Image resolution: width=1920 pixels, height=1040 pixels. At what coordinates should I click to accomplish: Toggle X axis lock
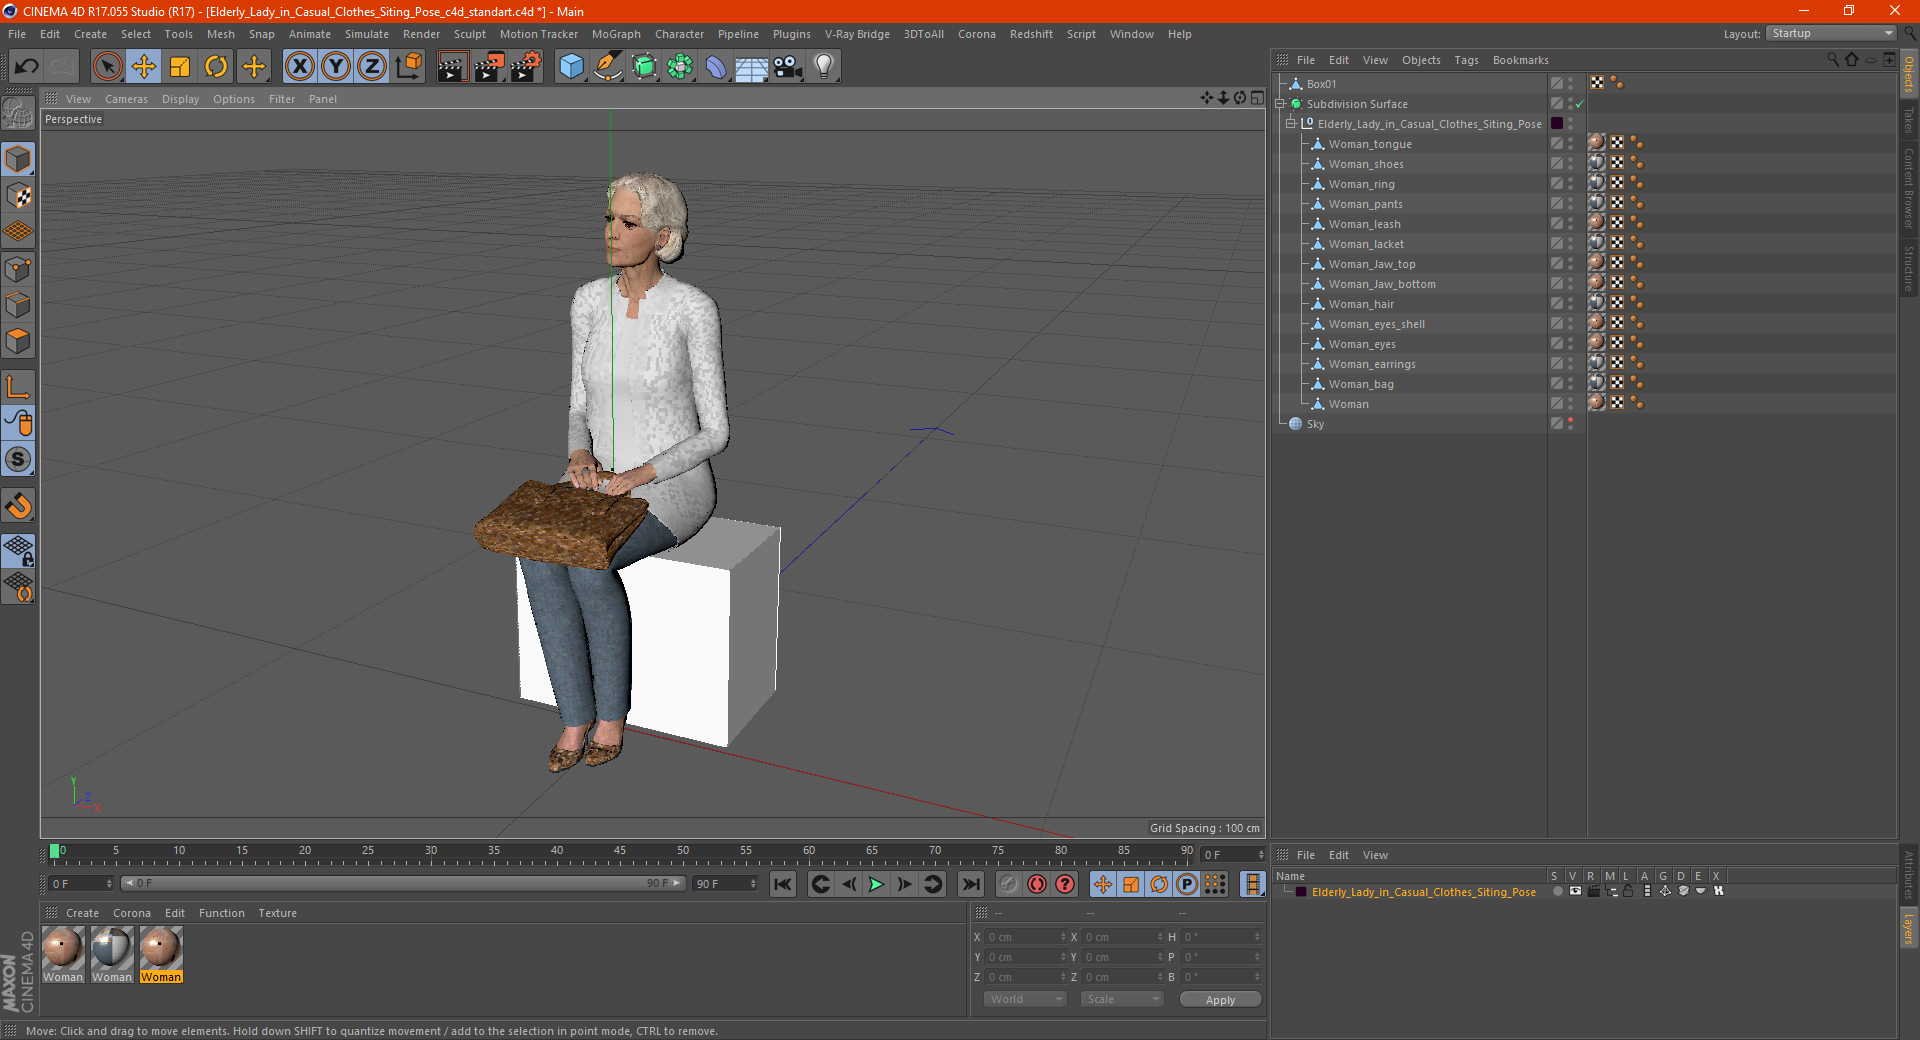click(299, 67)
